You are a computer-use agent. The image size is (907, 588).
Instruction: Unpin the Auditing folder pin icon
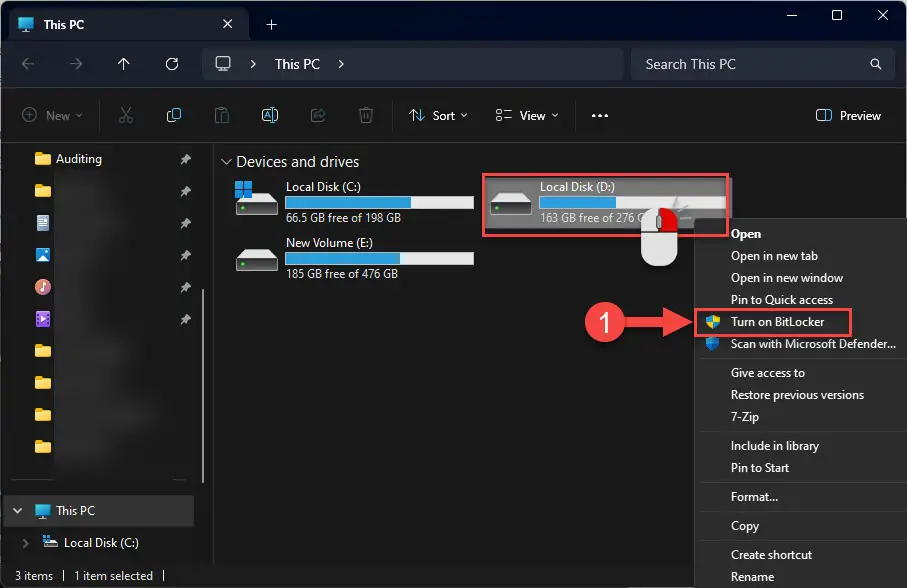[x=185, y=159]
